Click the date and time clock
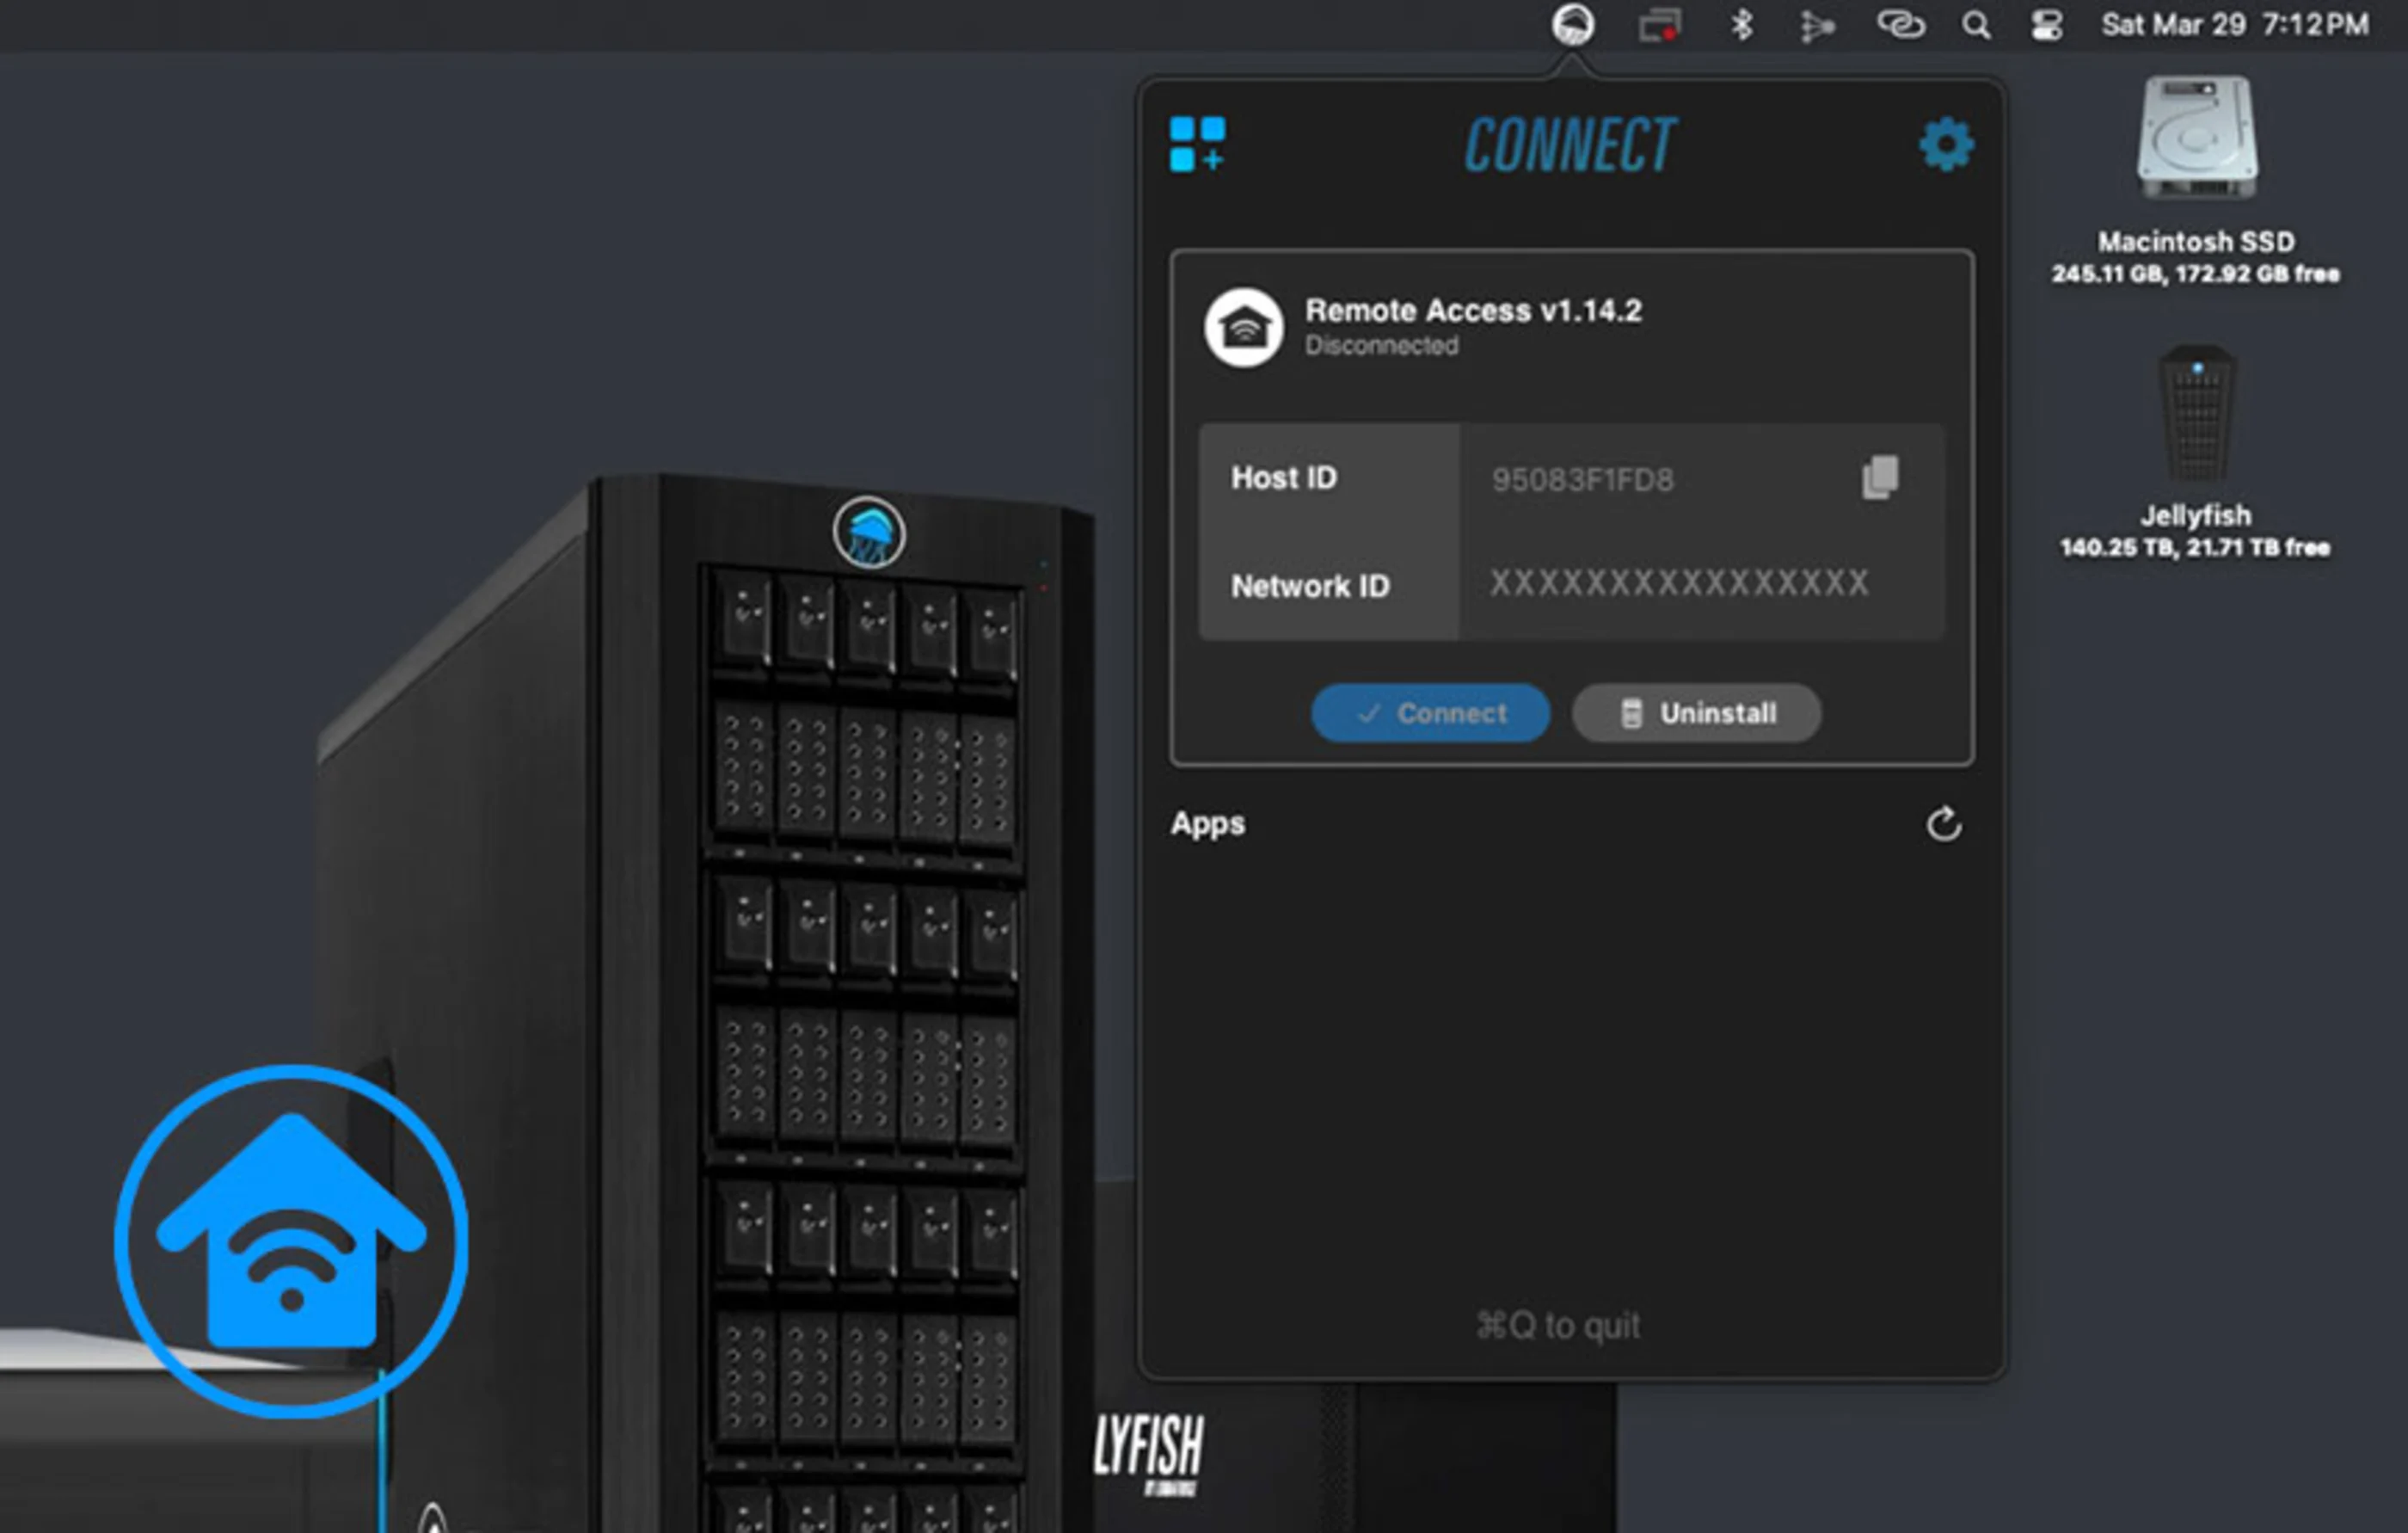Screen dimensions: 2408x1533 (2234, 24)
